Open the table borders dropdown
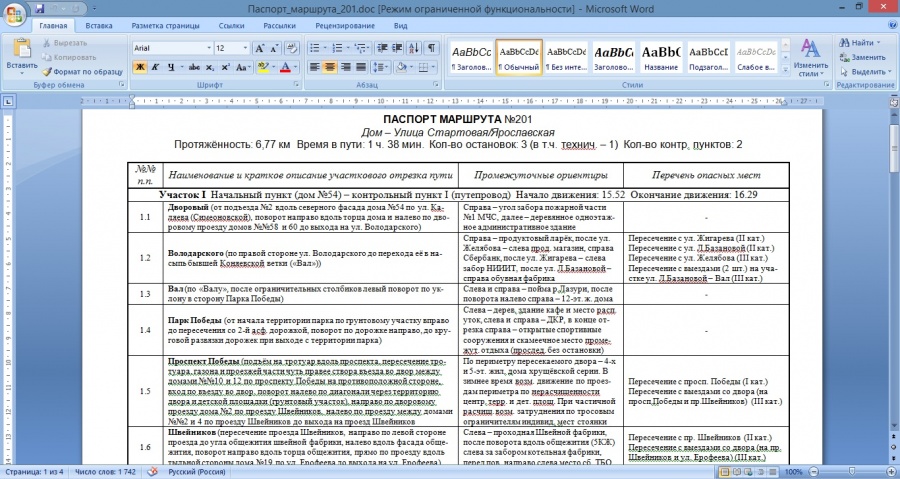Image resolution: width=900 pixels, height=479 pixels. coord(432,67)
